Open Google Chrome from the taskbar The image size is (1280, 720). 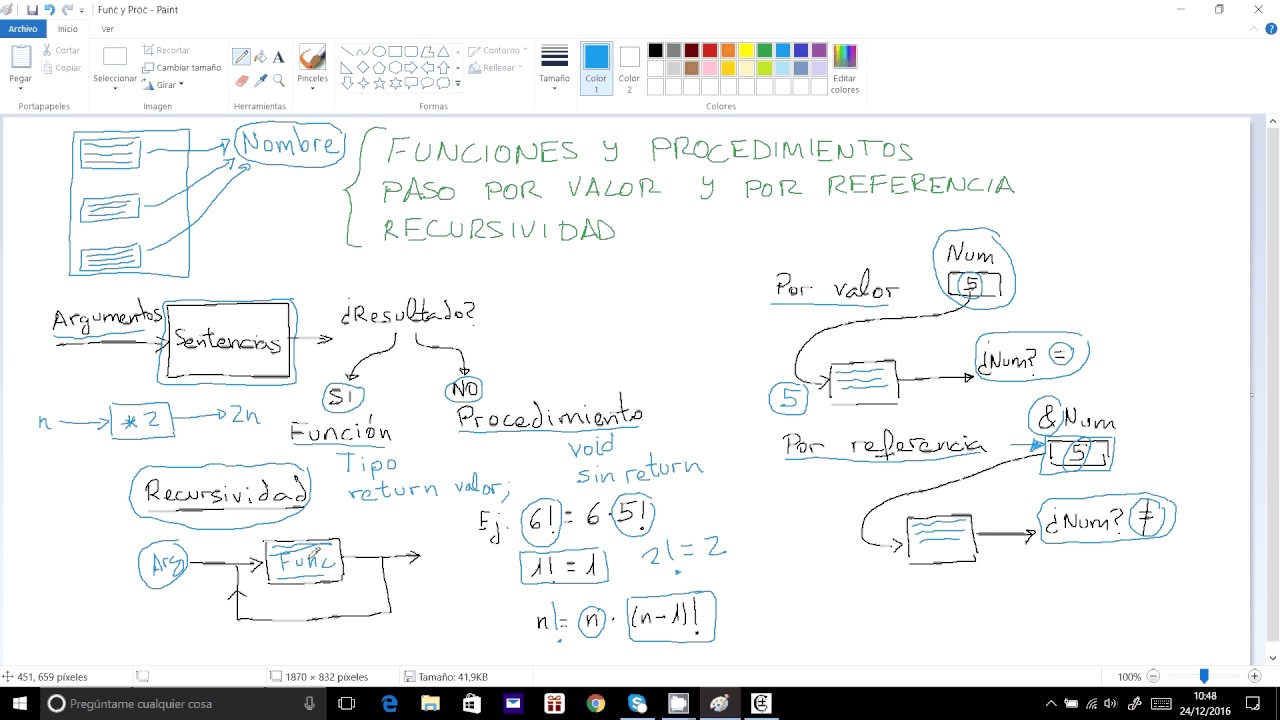(x=596, y=704)
